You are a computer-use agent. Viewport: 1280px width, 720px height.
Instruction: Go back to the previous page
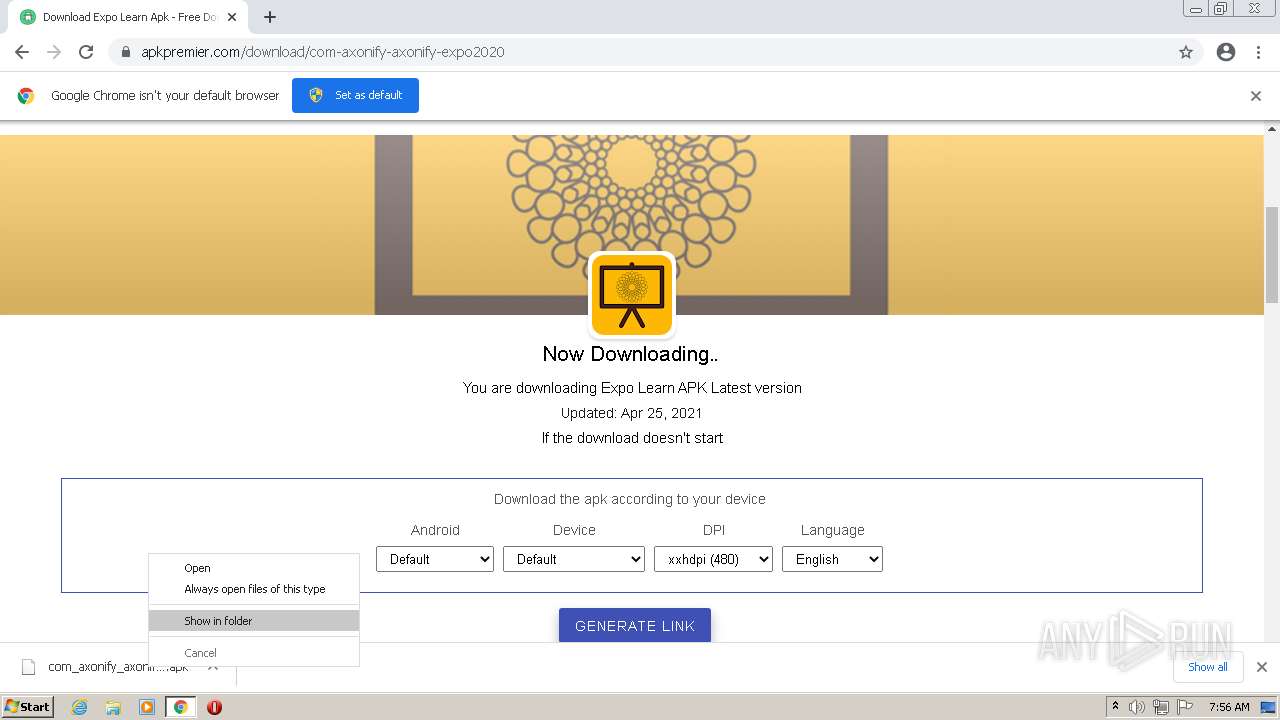(x=22, y=52)
